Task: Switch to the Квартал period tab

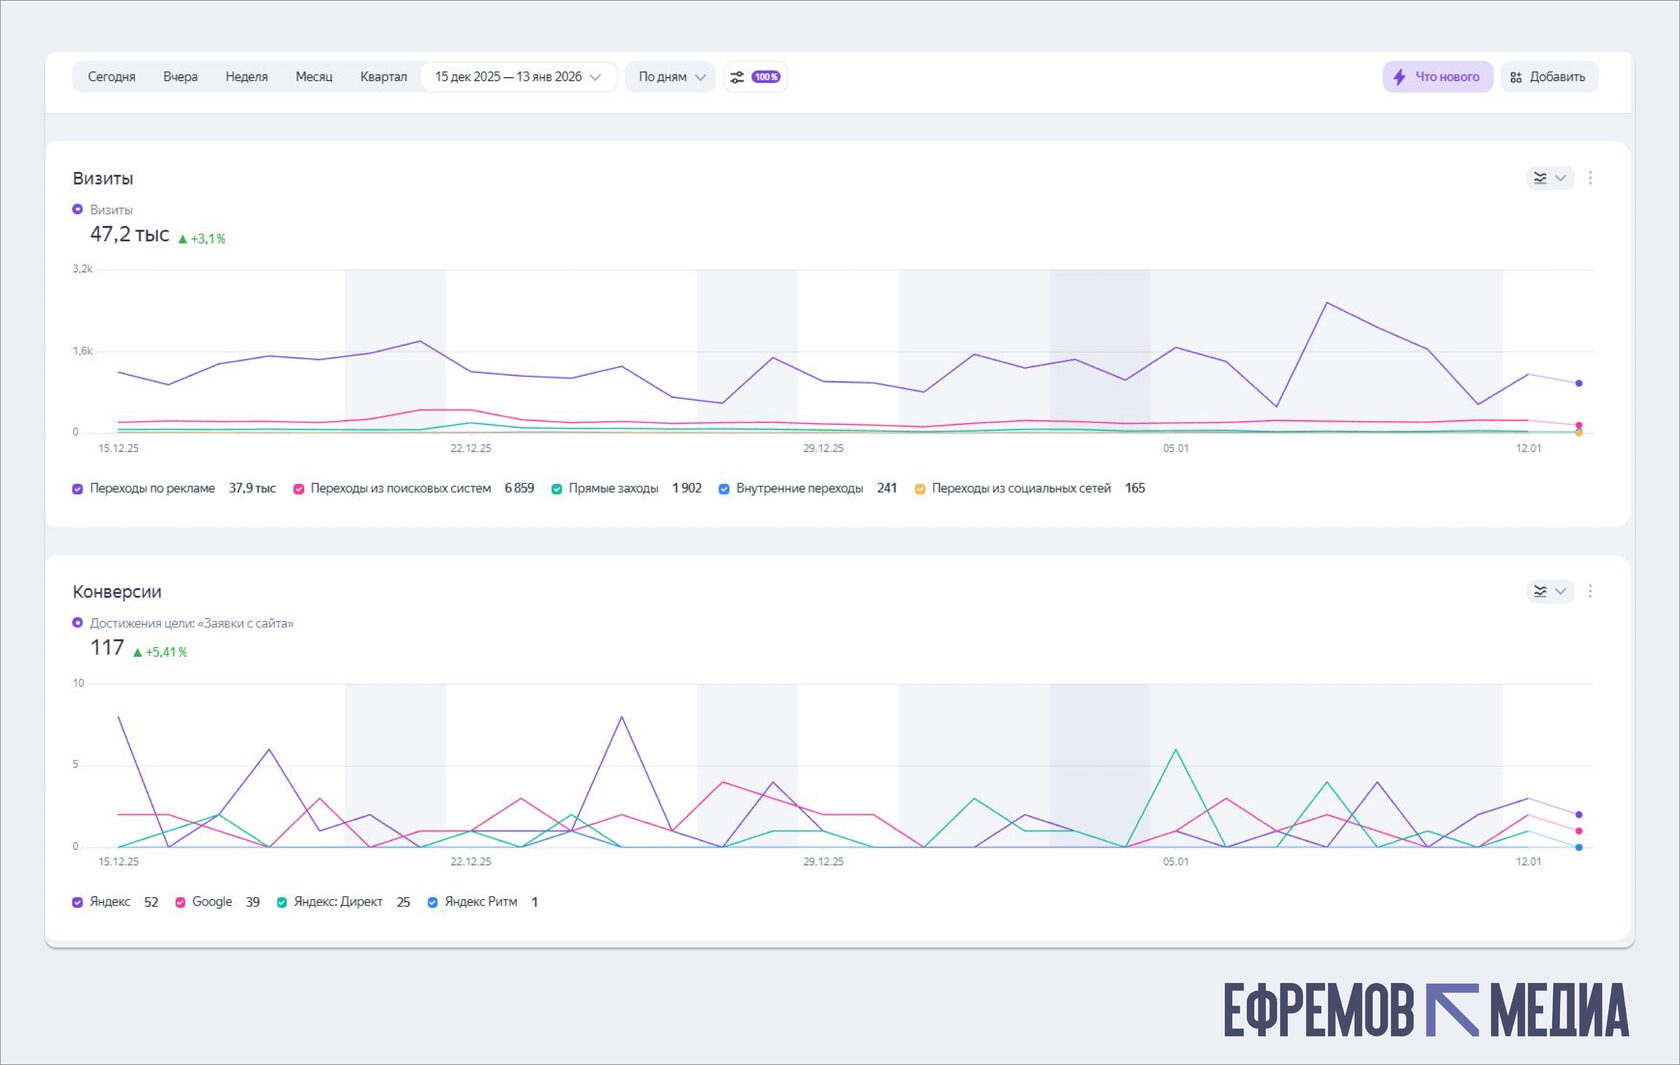Action: 383,77
